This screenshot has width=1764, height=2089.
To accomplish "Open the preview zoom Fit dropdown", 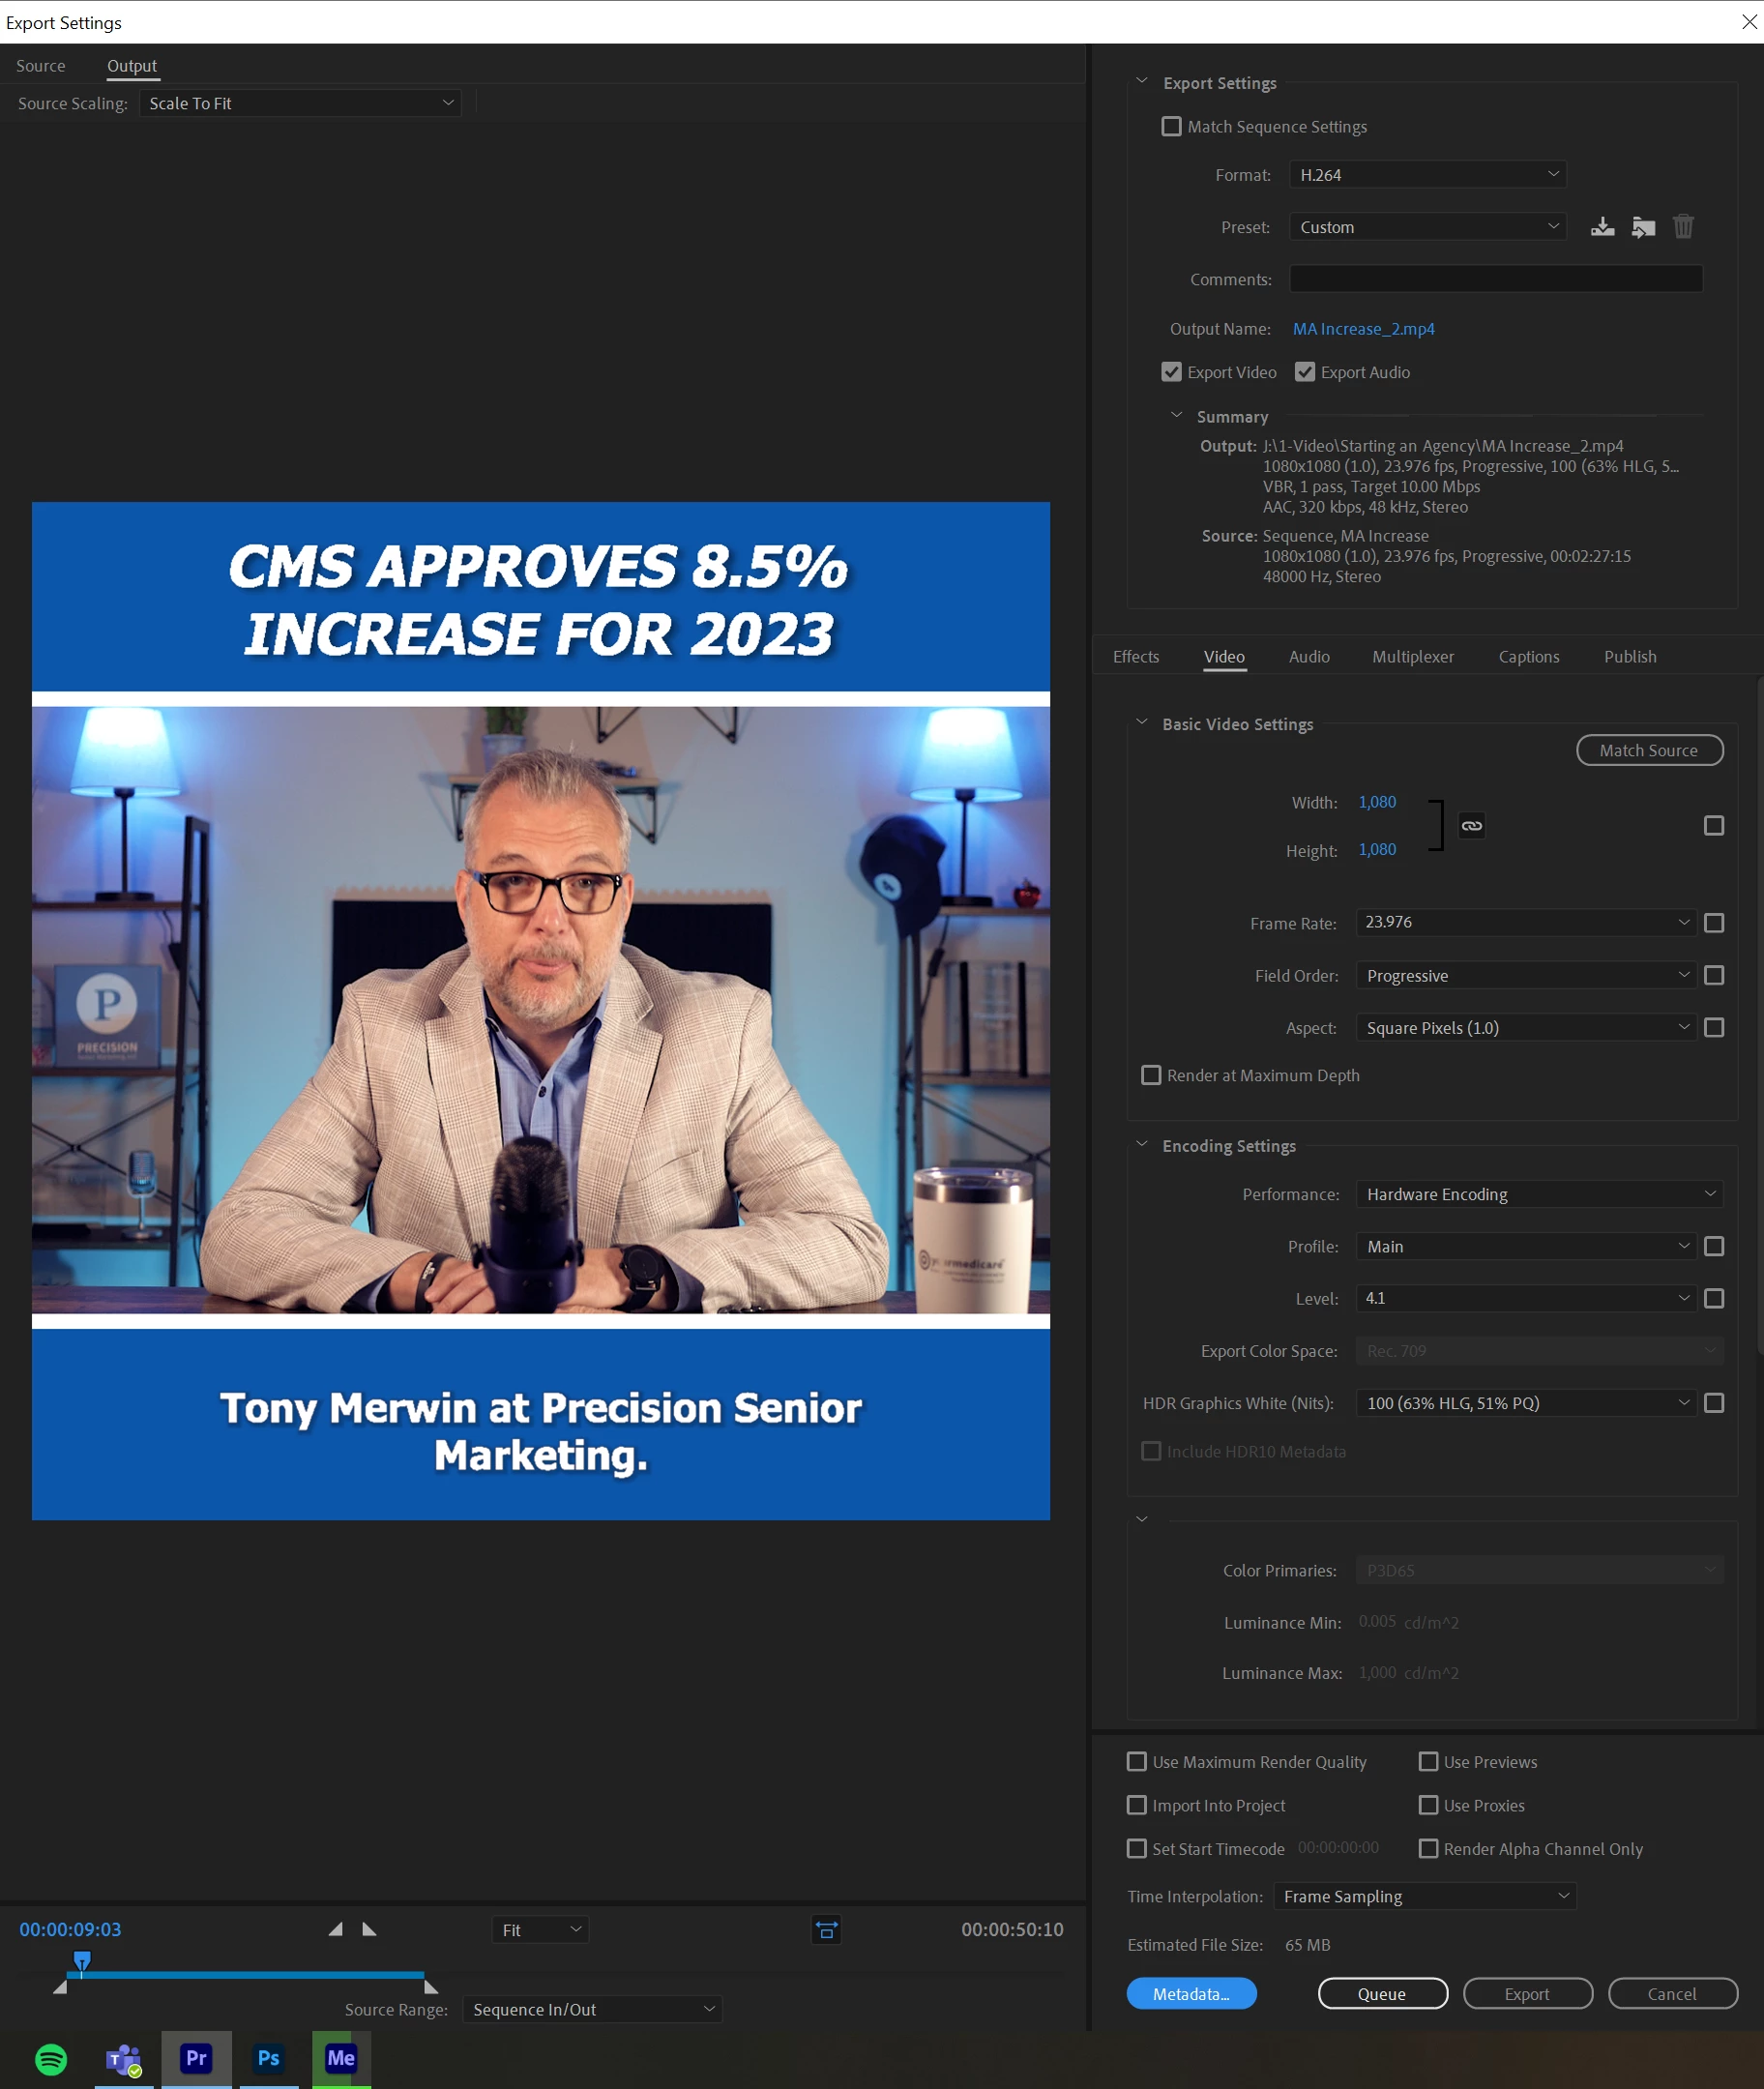I will [540, 1929].
